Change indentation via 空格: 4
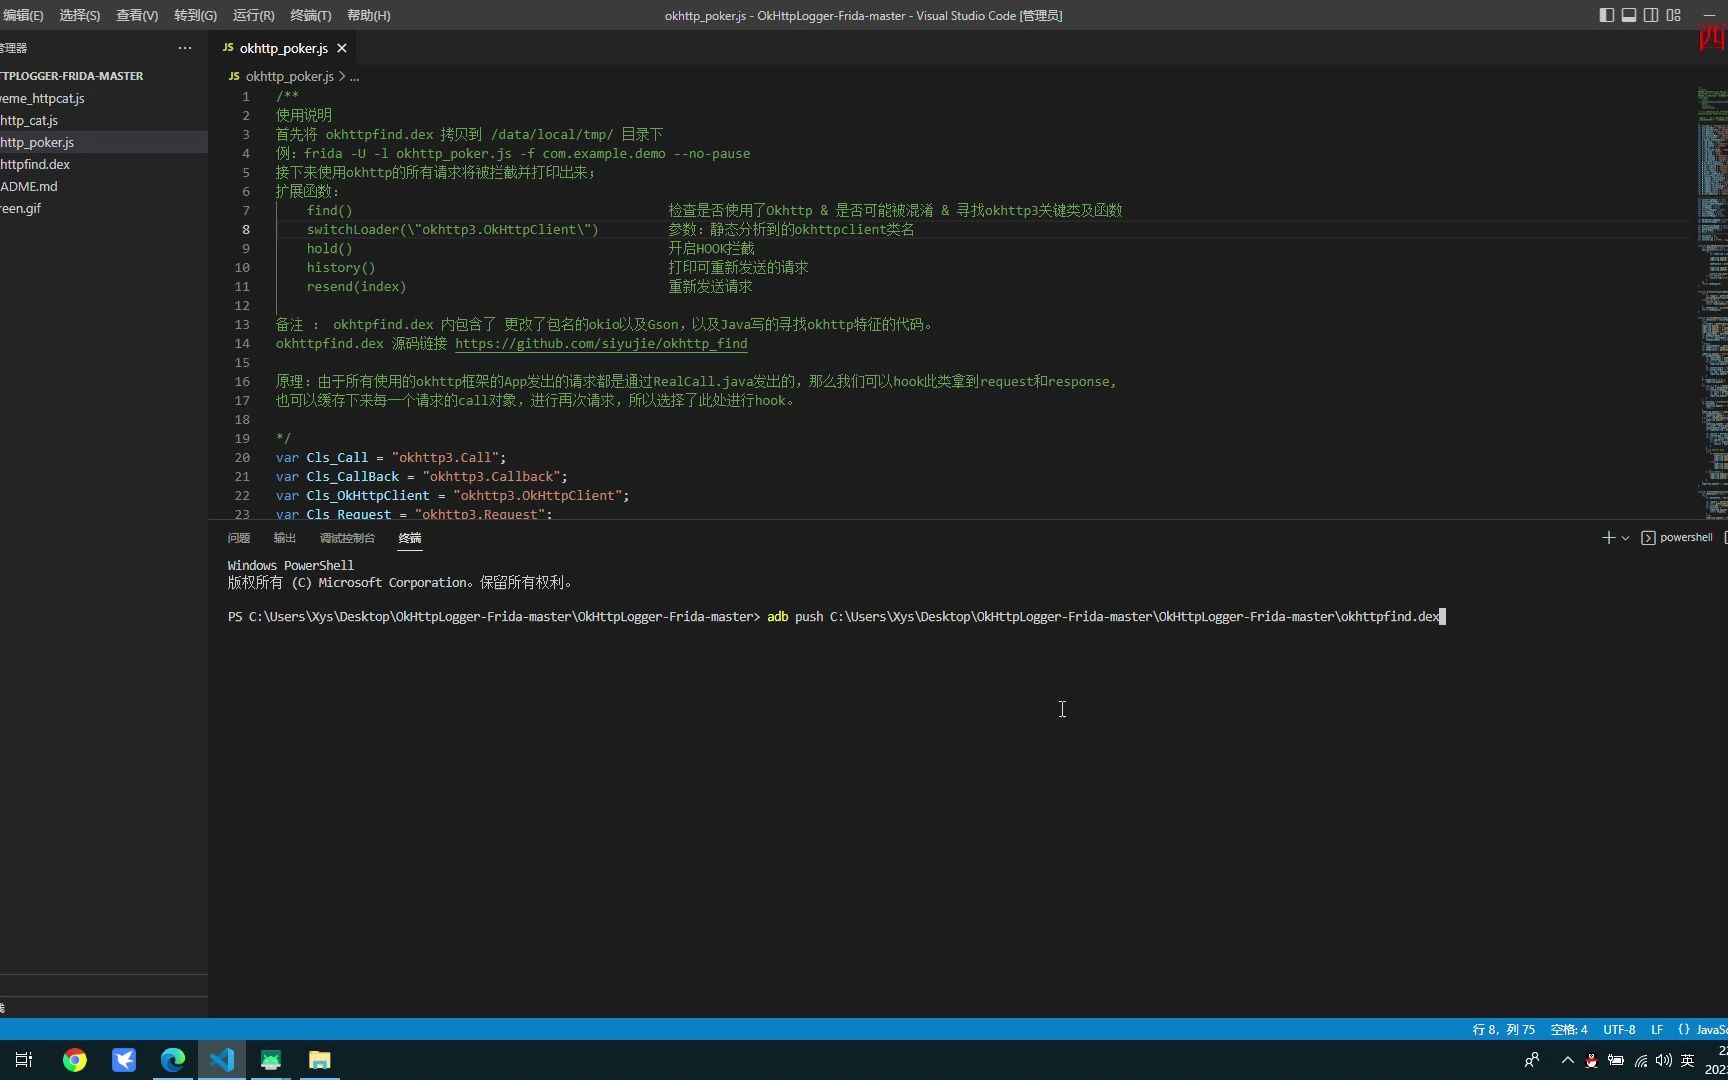 coord(1569,1029)
